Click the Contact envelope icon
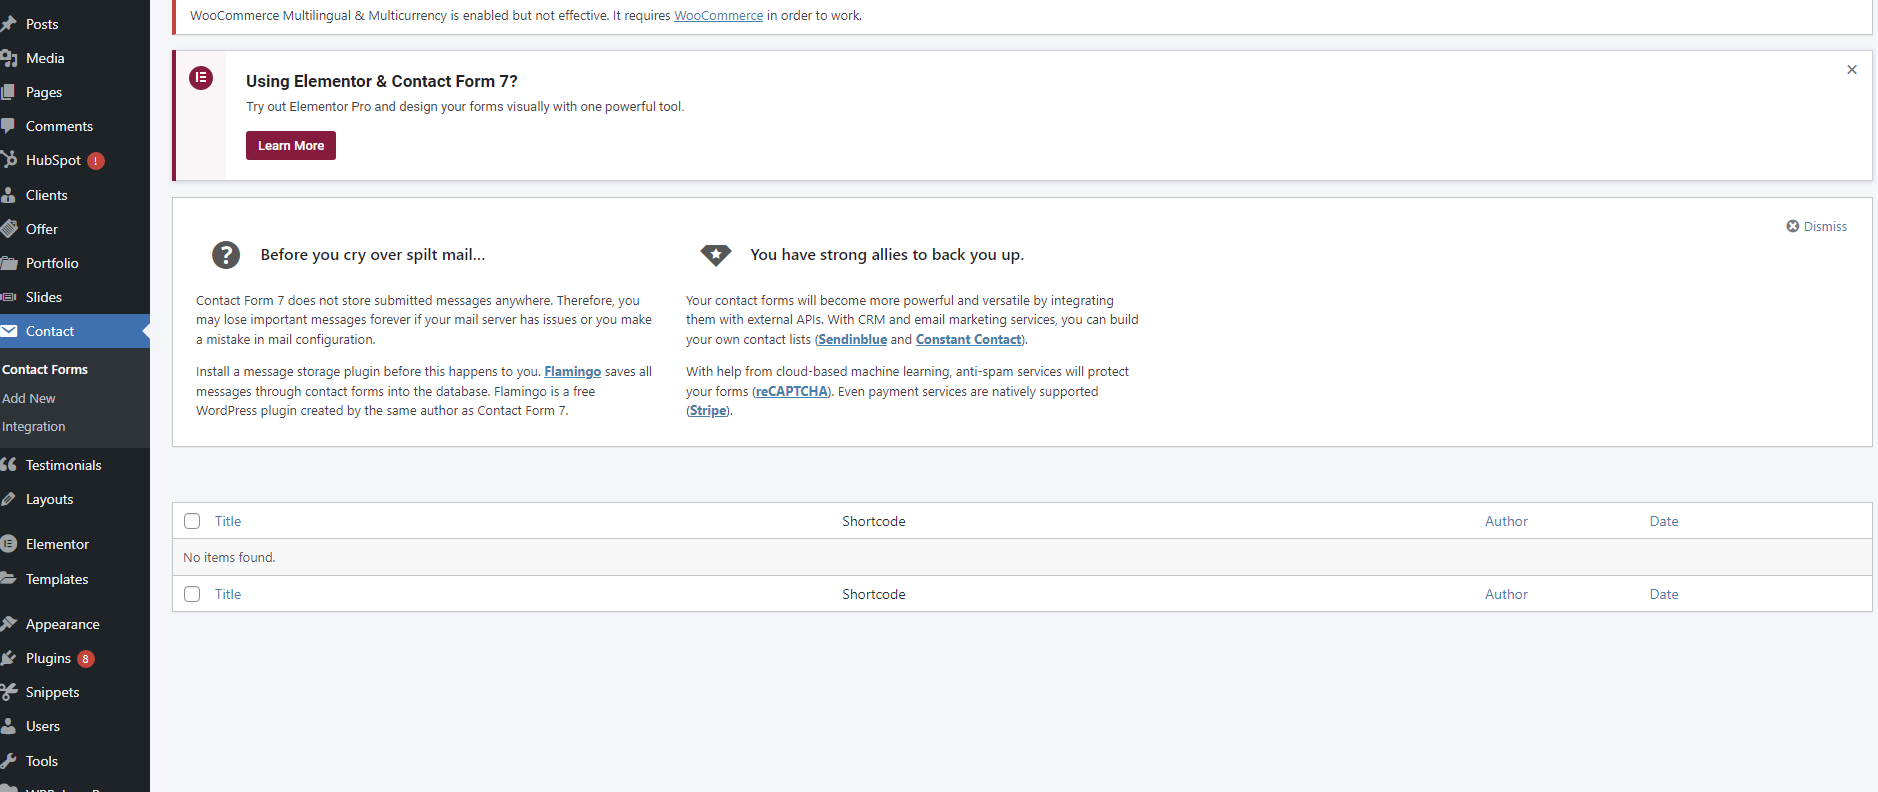 pos(9,331)
